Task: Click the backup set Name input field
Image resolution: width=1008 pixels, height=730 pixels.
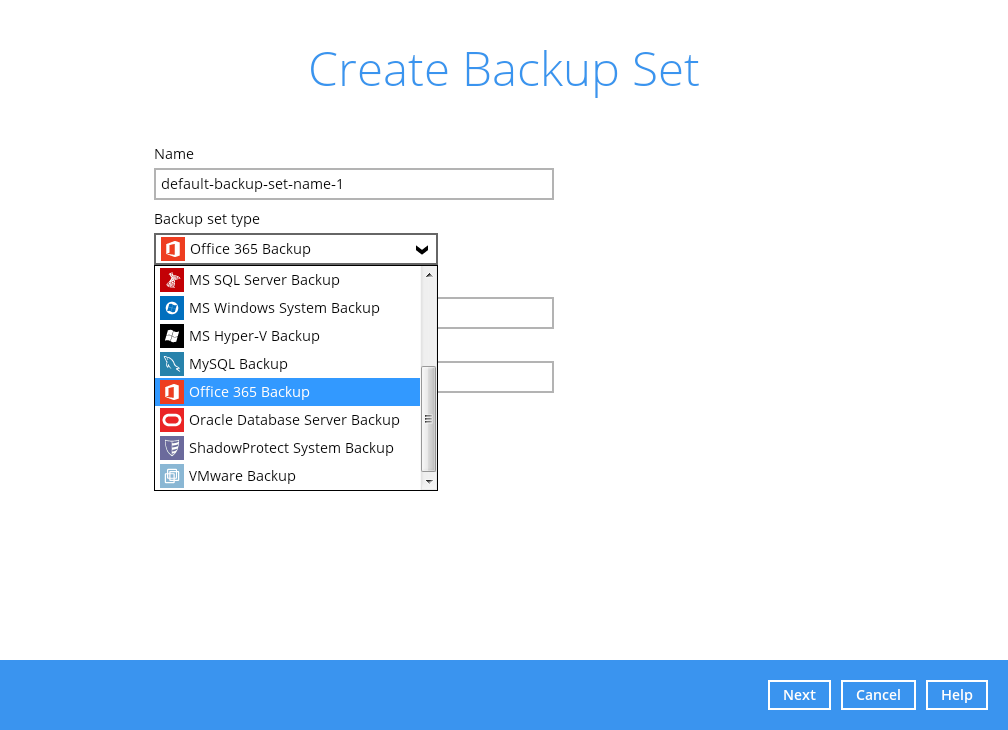Action: click(354, 184)
